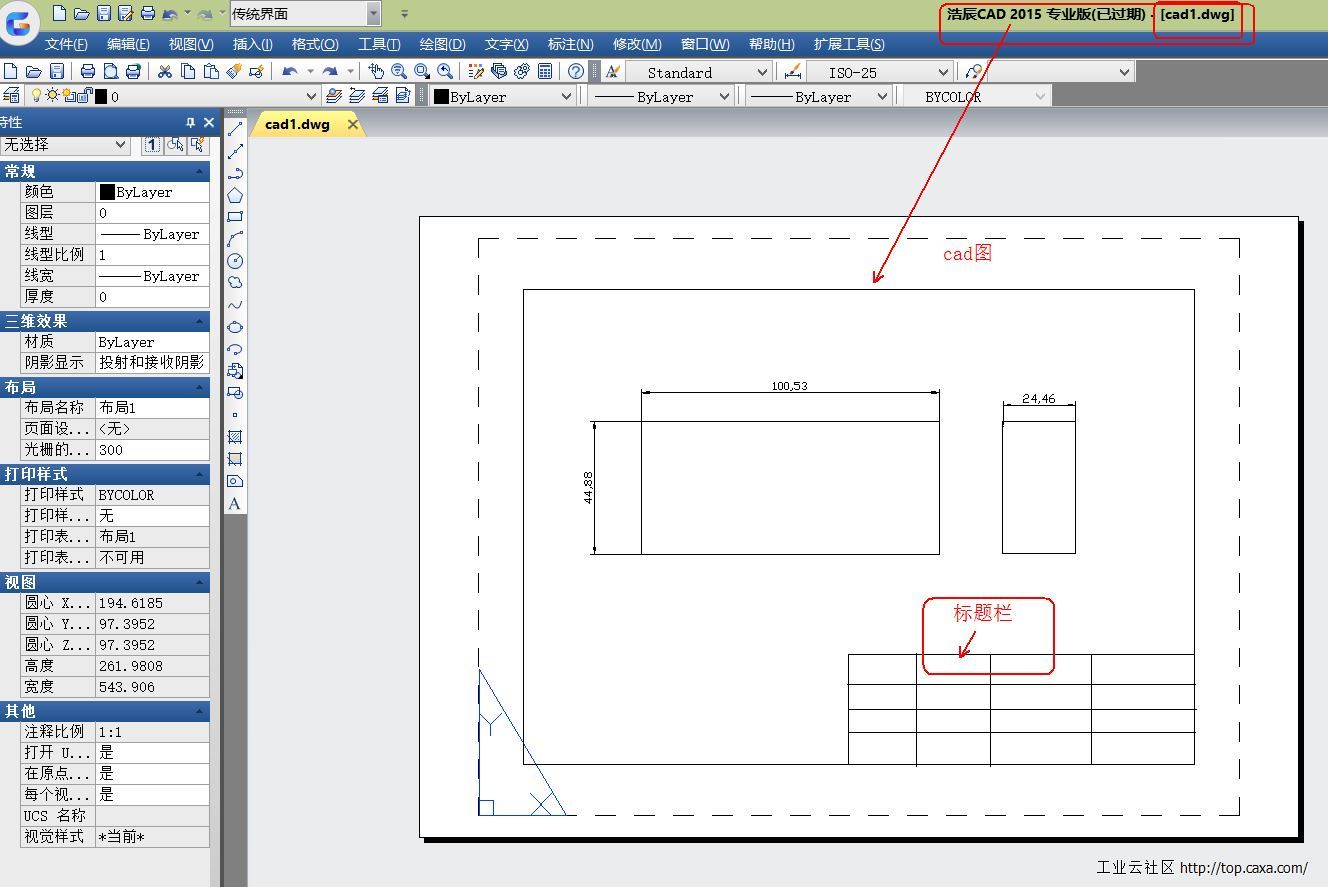Toggle the layer freeze sun icon

pyautogui.click(x=52, y=96)
